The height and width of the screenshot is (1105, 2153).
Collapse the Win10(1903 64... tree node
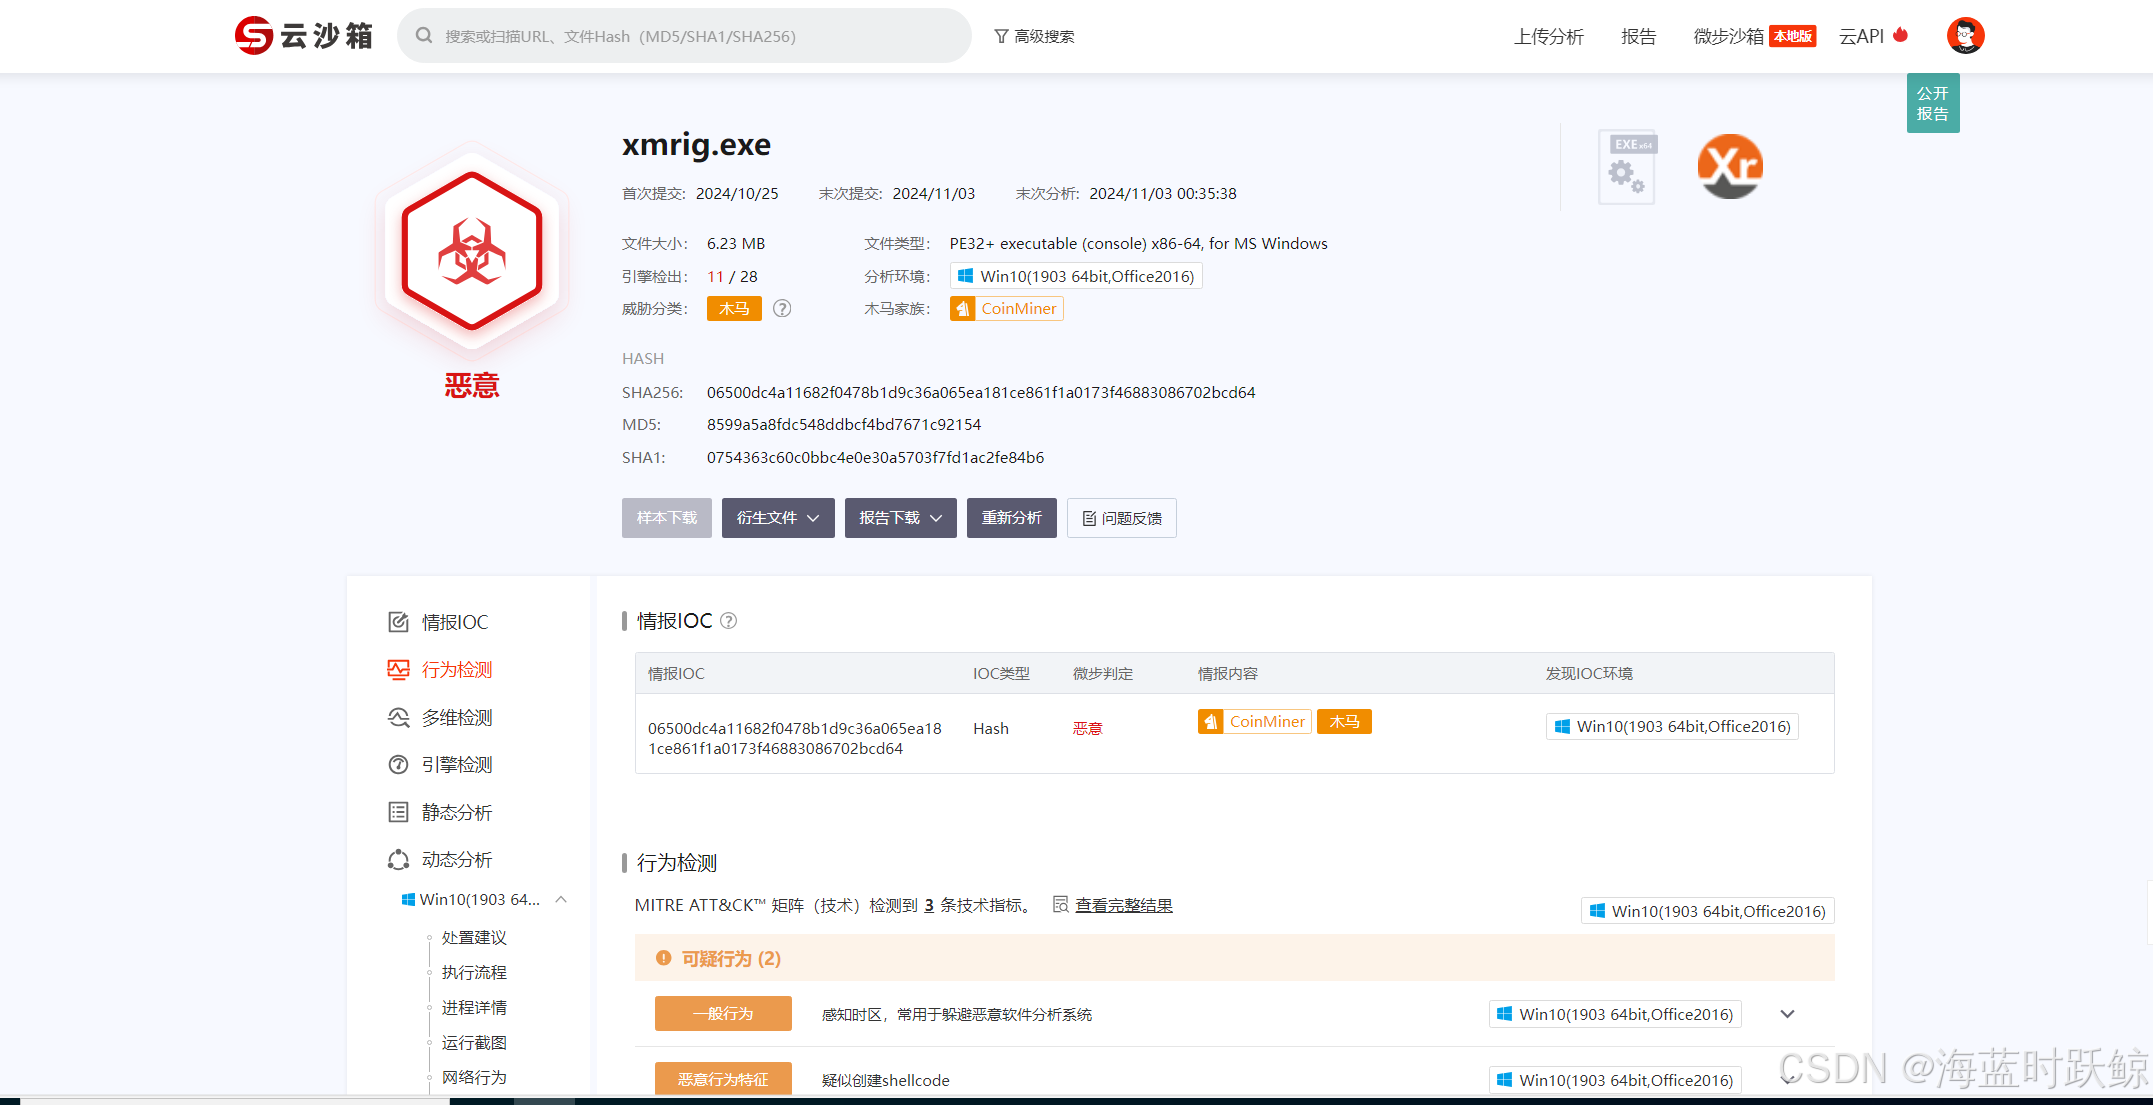coord(561,900)
